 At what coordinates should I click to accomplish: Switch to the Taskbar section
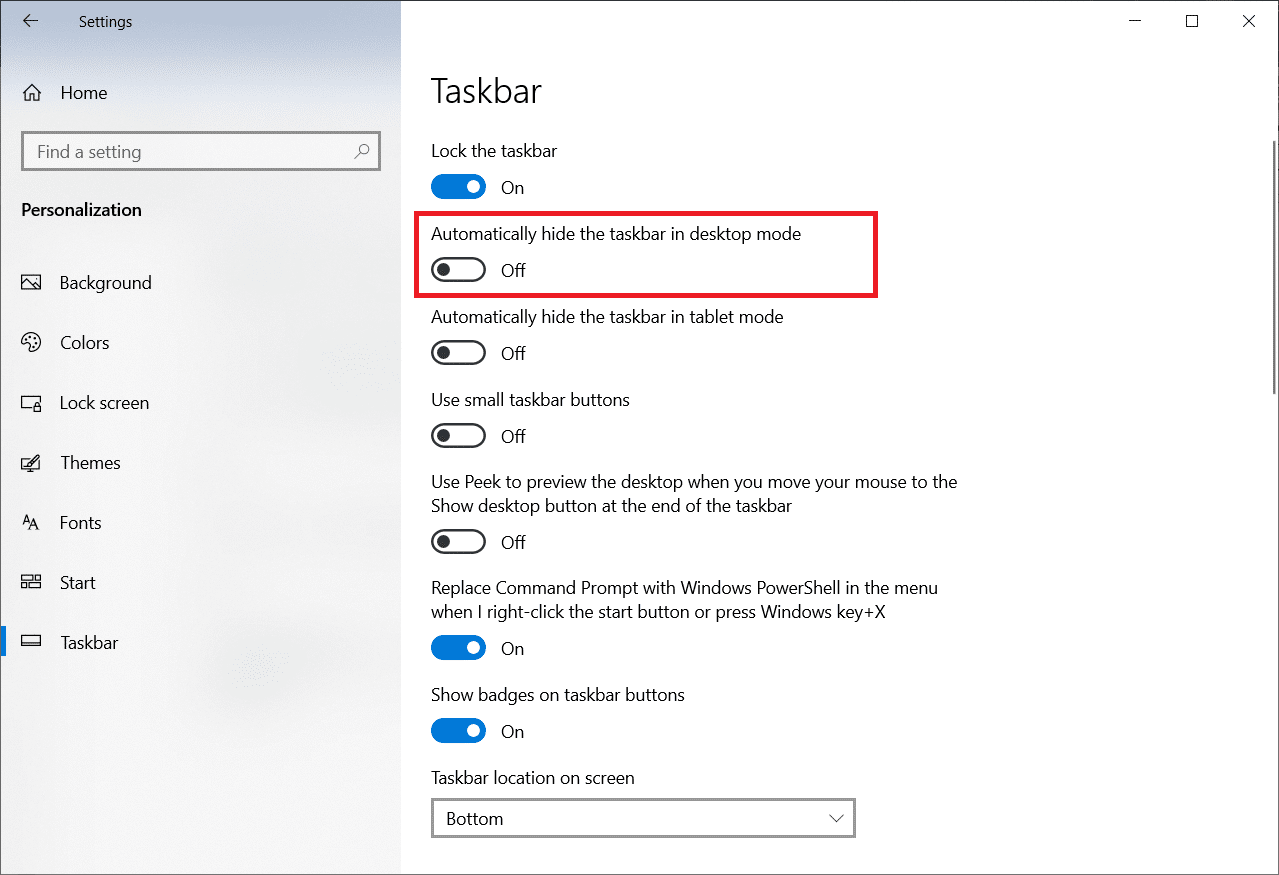(x=89, y=643)
